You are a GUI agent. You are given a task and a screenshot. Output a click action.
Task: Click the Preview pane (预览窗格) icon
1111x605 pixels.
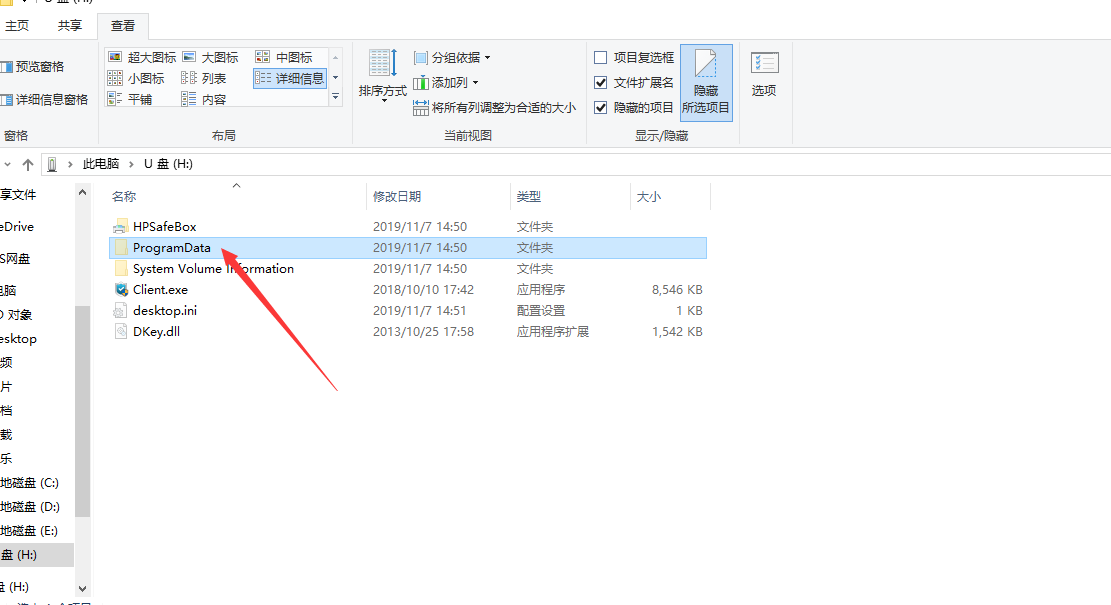coord(32,67)
